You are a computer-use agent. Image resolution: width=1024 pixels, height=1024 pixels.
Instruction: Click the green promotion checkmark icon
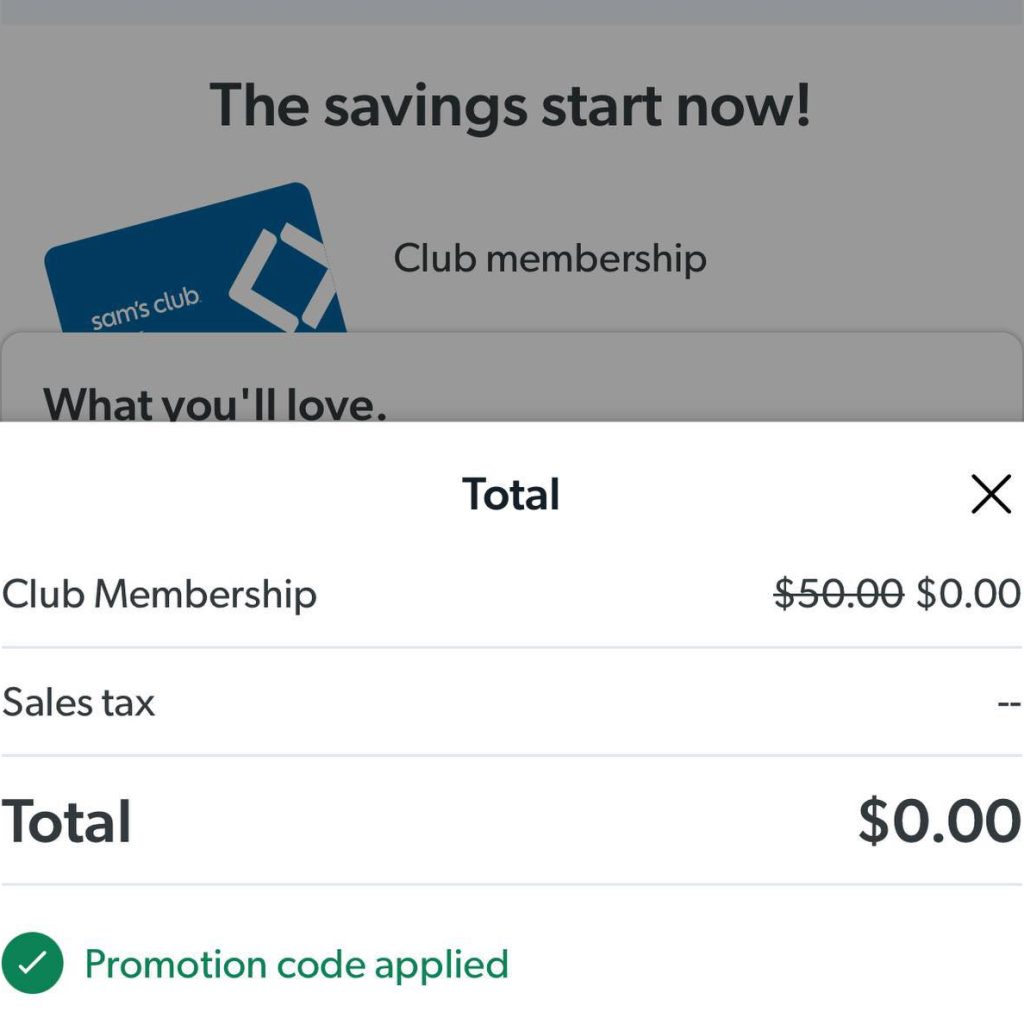32,963
